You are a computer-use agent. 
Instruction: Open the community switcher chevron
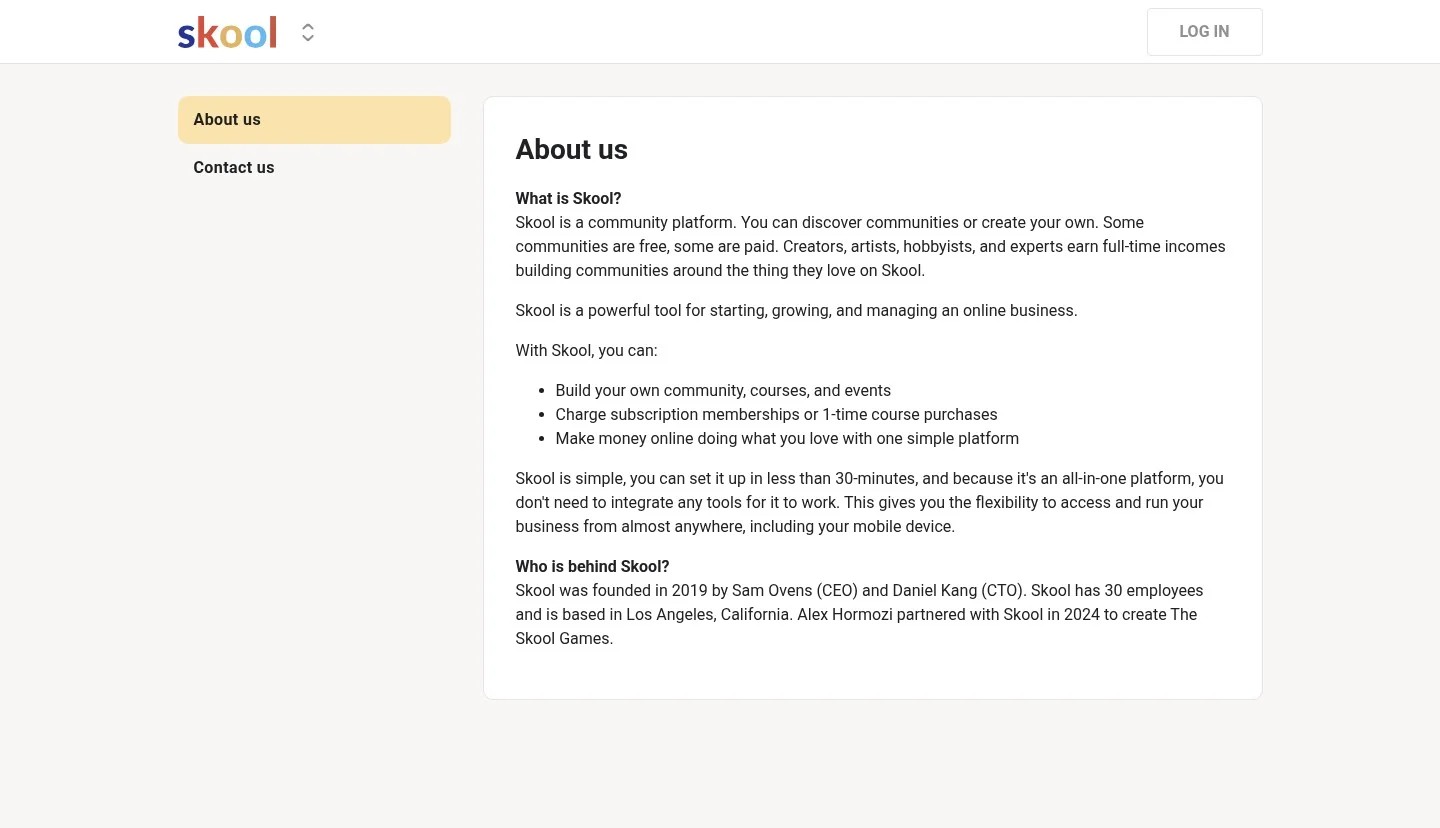click(x=308, y=33)
